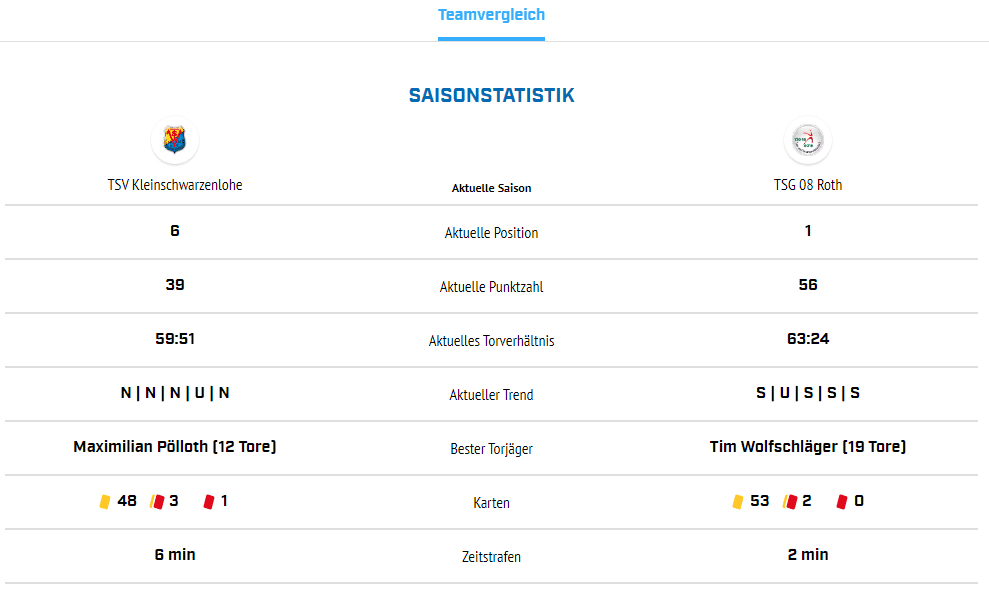Viewport: 989px width, 606px height.
Task: Click the TSV Kleinschwarzenlohe club crest
Action: point(175,140)
